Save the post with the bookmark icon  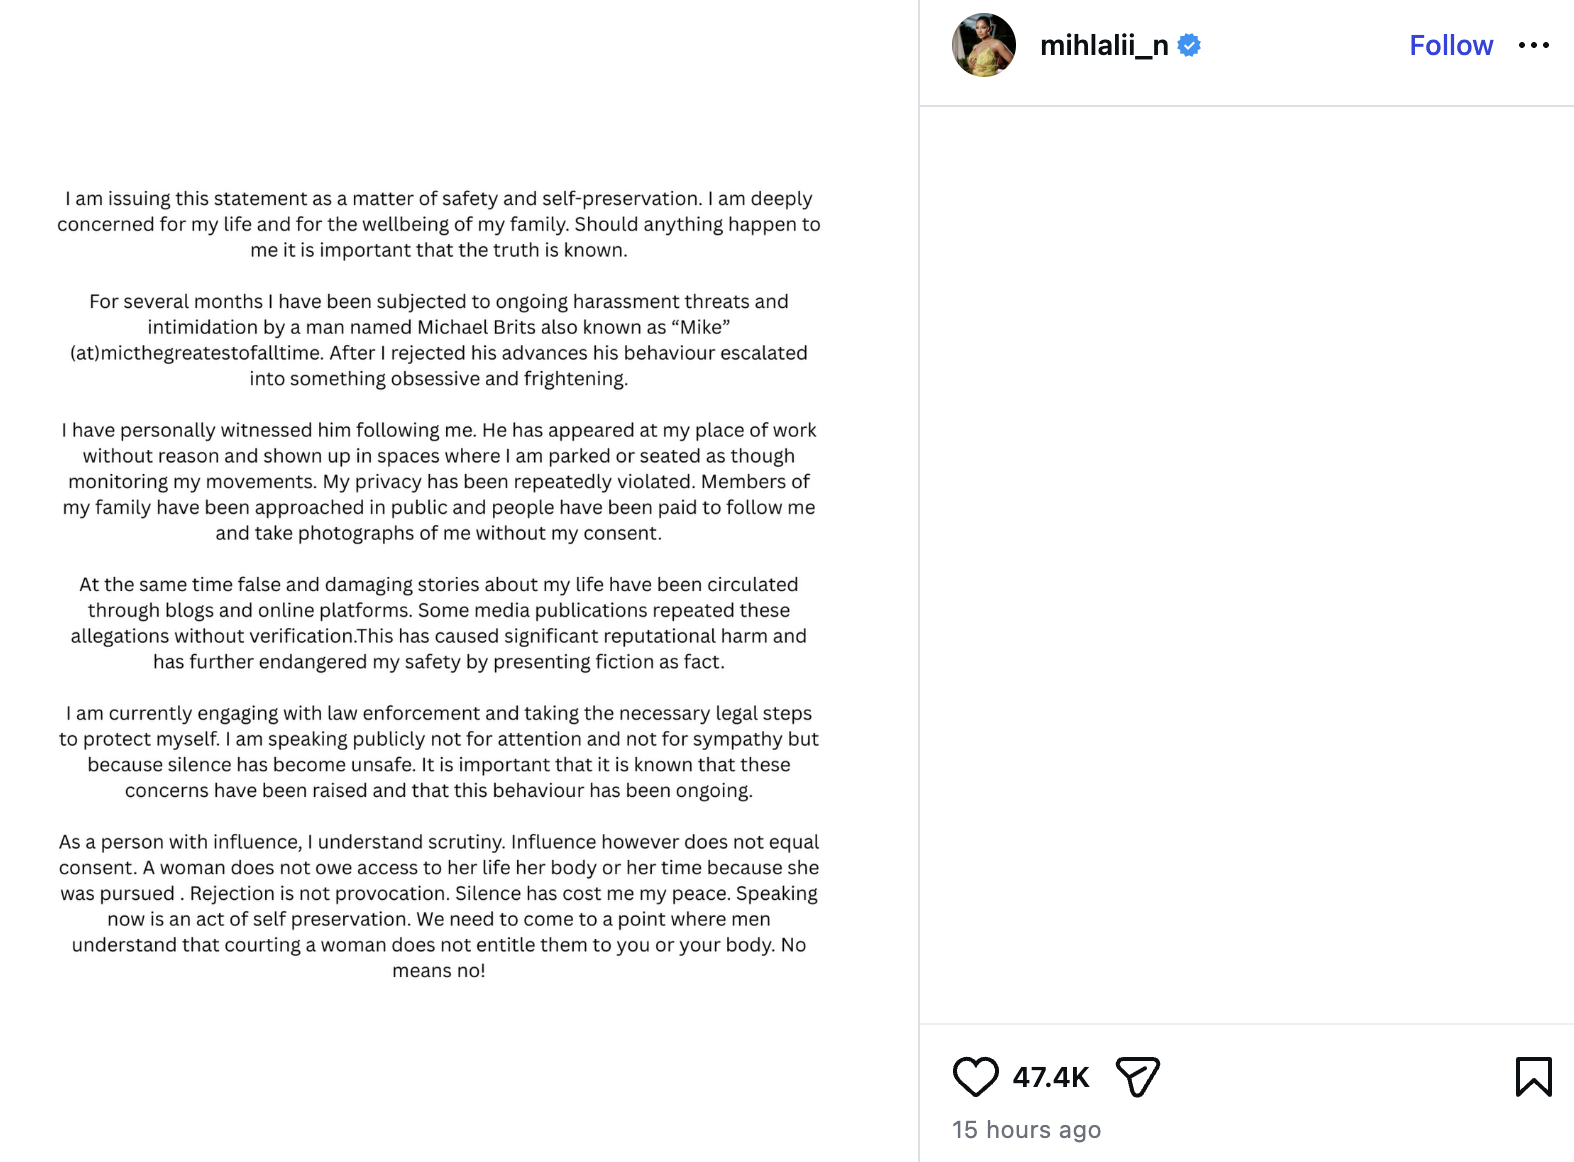pyautogui.click(x=1533, y=1077)
